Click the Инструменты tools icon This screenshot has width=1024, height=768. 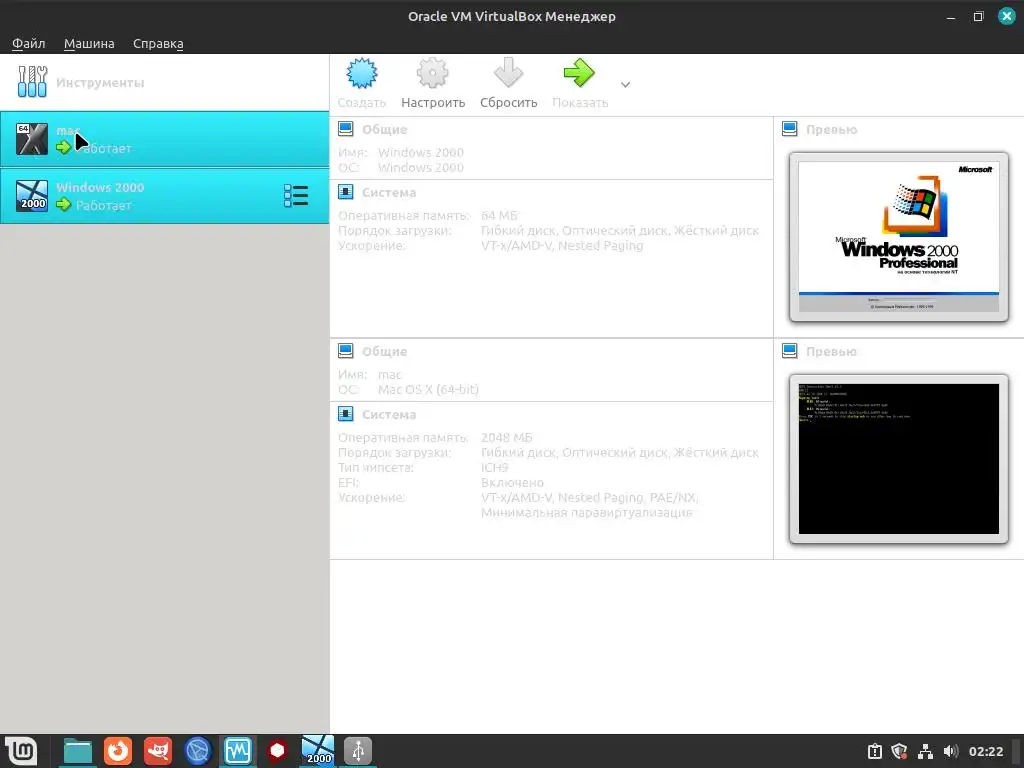pos(32,82)
